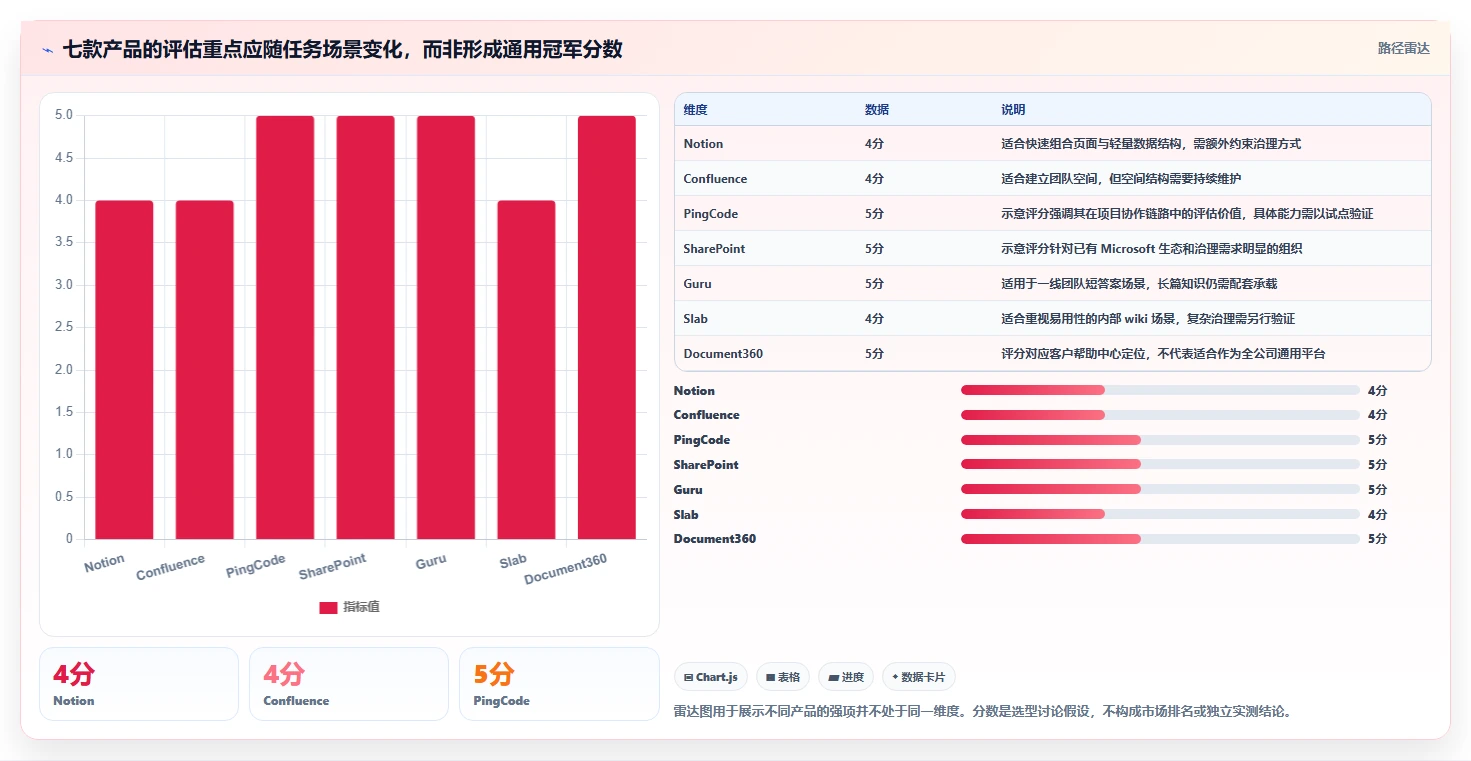The width and height of the screenshot is (1471, 761).
Task: Click the Document360 x-axis label
Action: pos(566,569)
